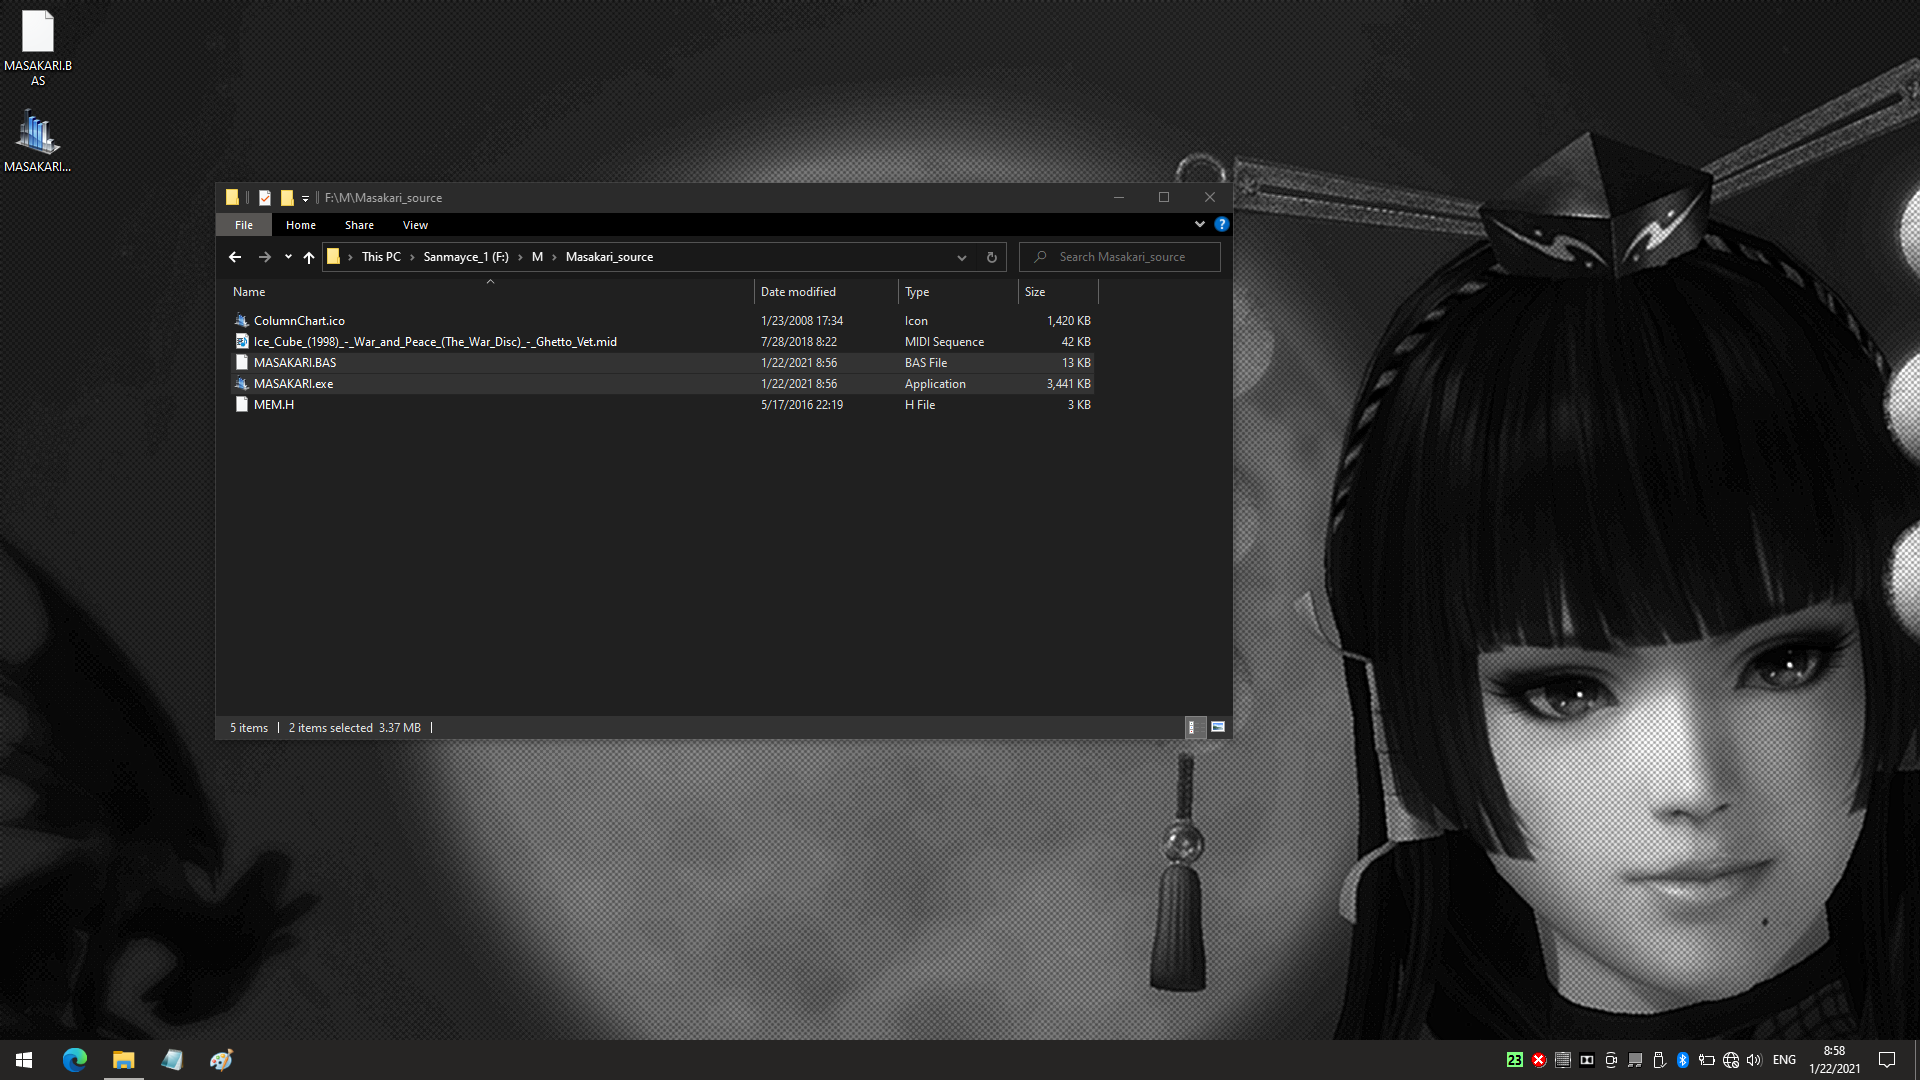Open the battery power tray icon

click(x=1707, y=1060)
